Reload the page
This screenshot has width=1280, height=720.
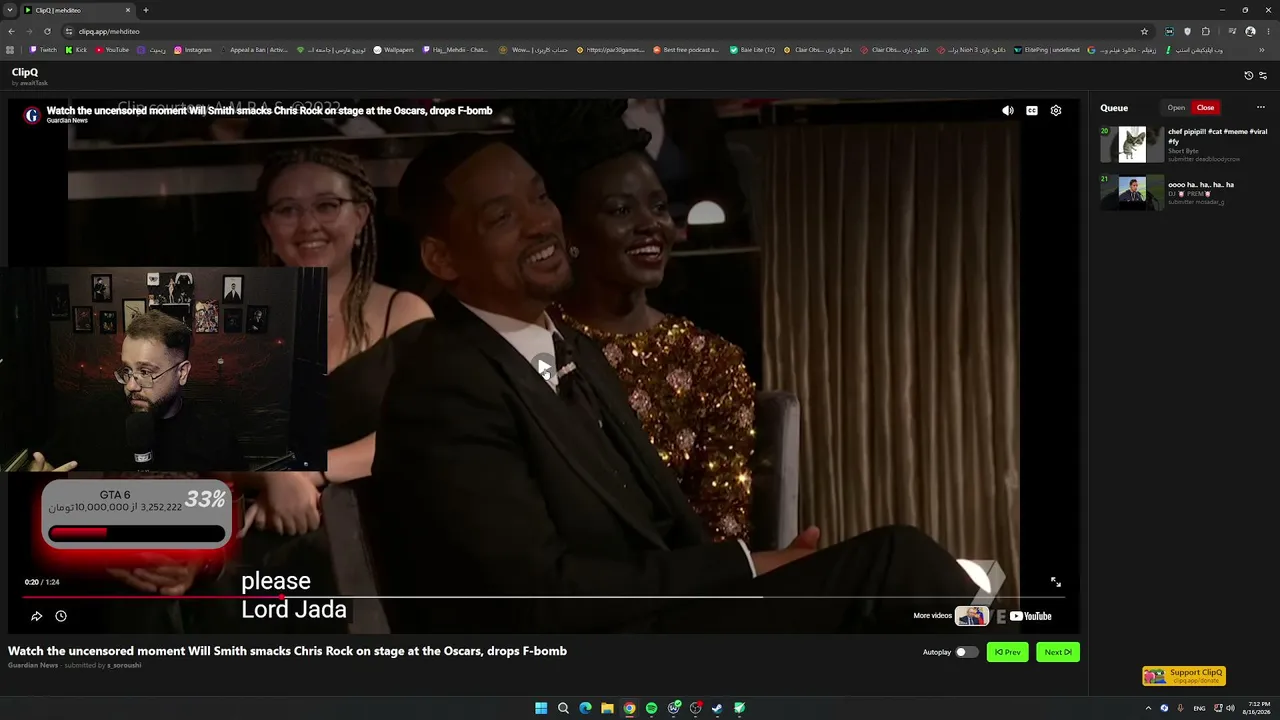point(47,31)
